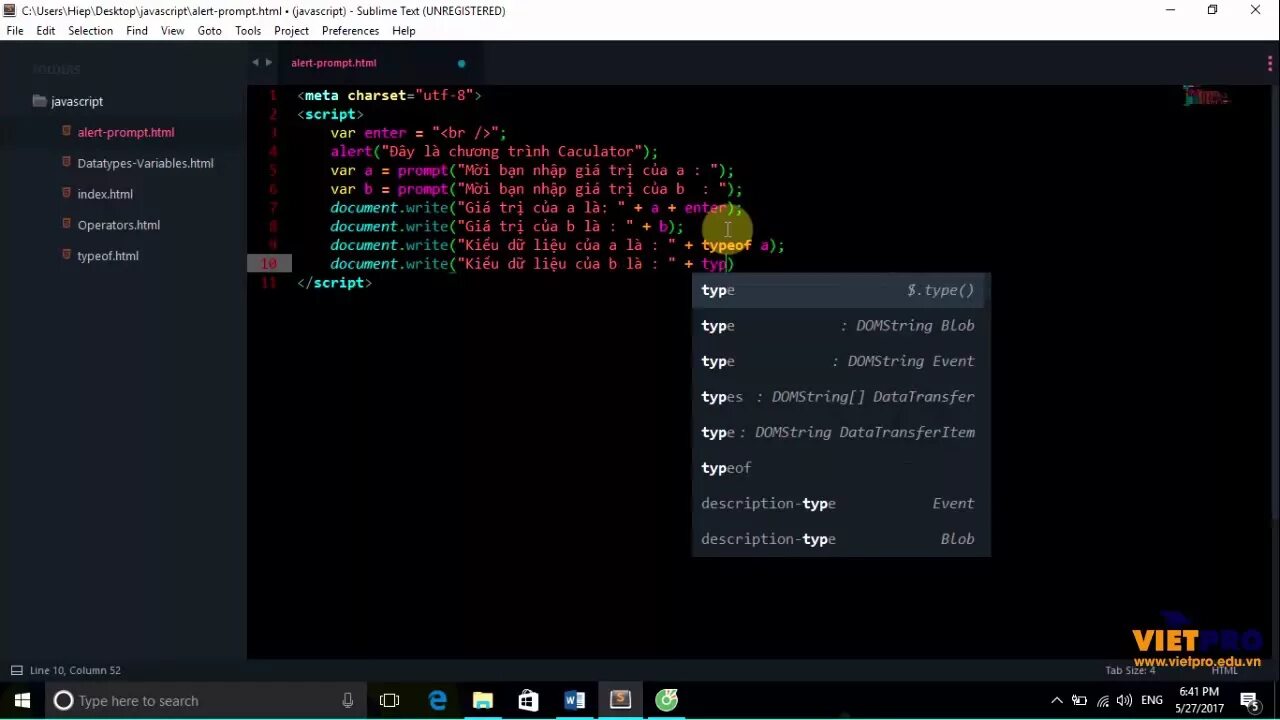Open Datatypes-Variables.html in the sidebar

(x=145, y=163)
